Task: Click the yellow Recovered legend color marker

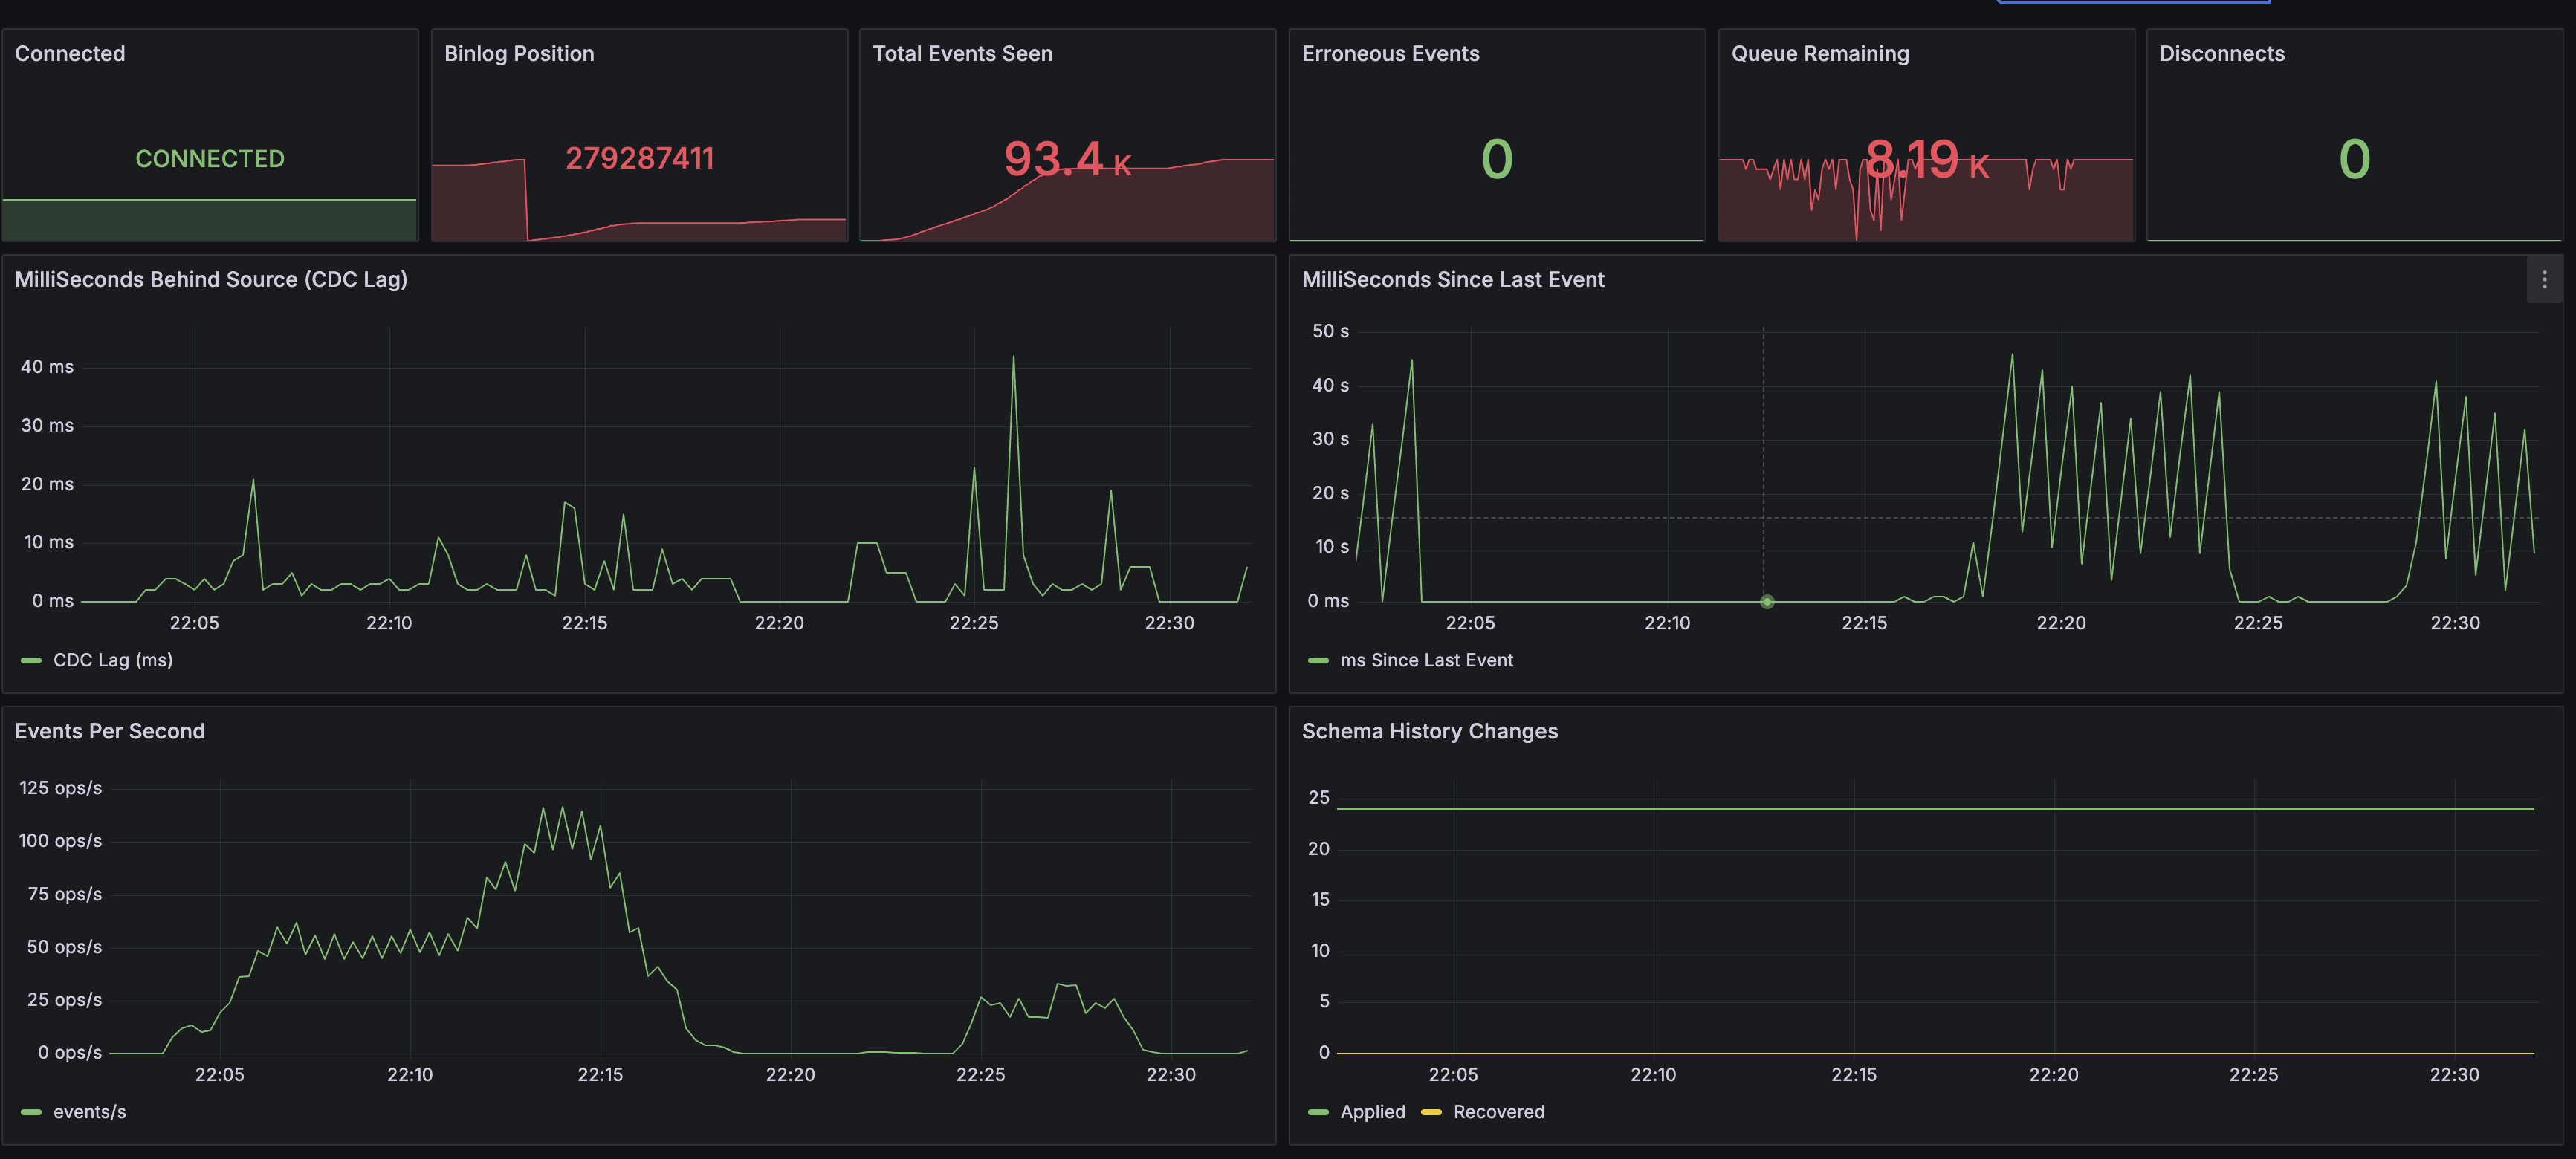Action: click(1431, 1112)
